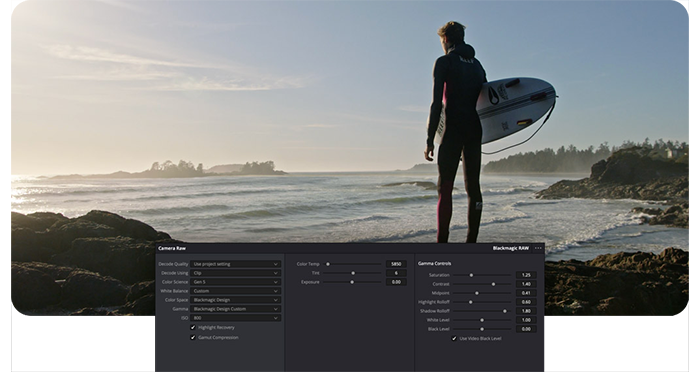This screenshot has height=372, width=700.
Task: Click the Gamma Controls heading
Action: coord(434,263)
